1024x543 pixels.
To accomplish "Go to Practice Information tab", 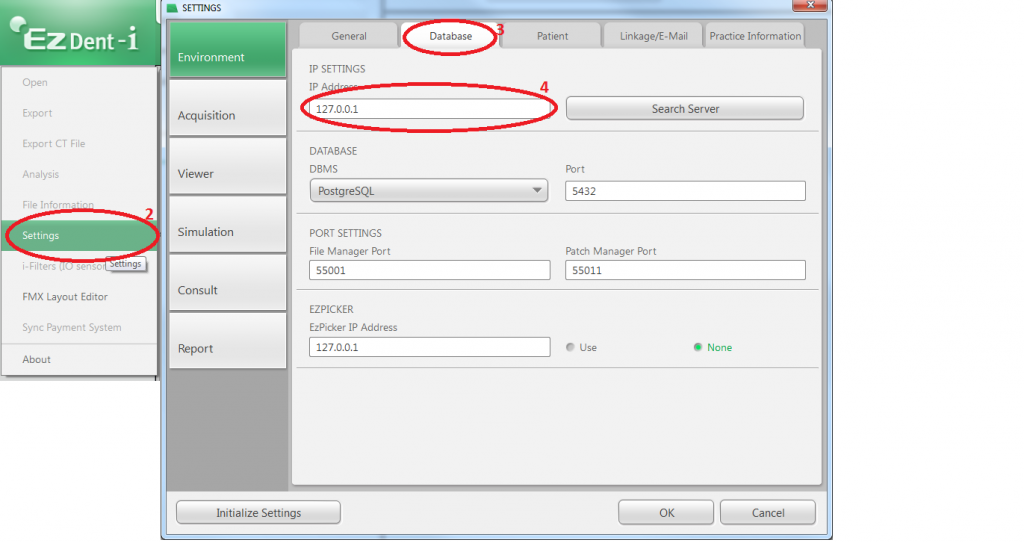I will pyautogui.click(x=755, y=36).
